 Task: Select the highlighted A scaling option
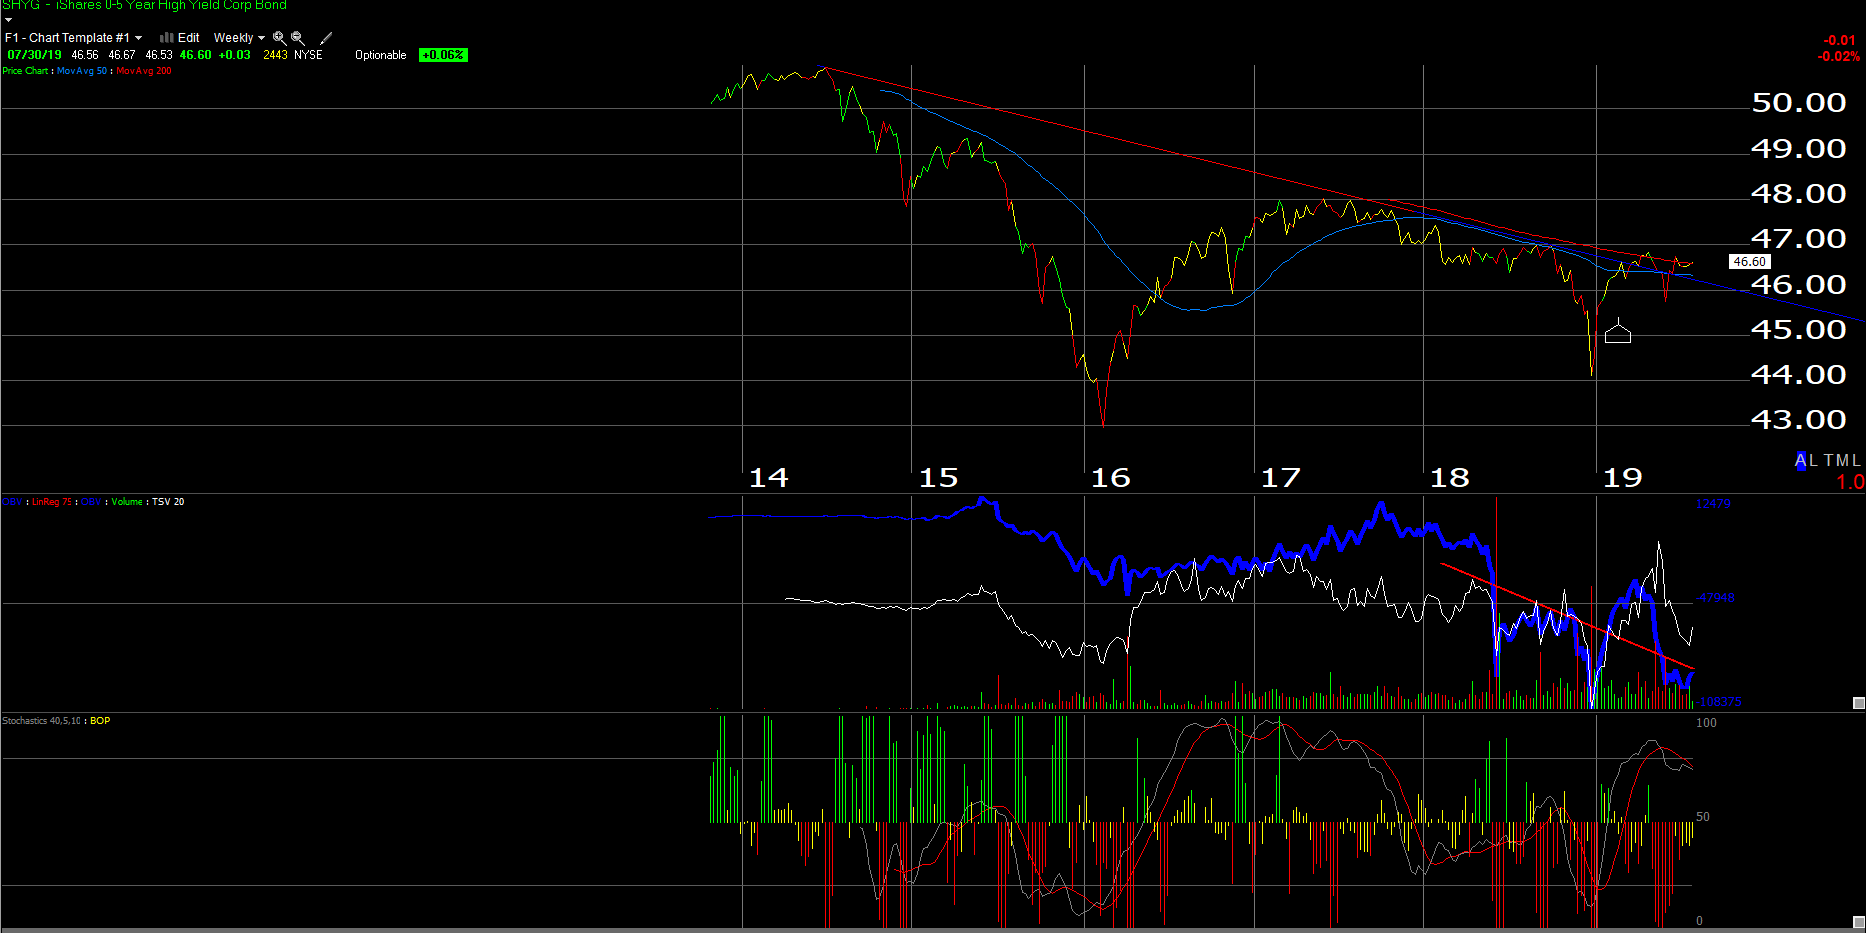point(1801,461)
